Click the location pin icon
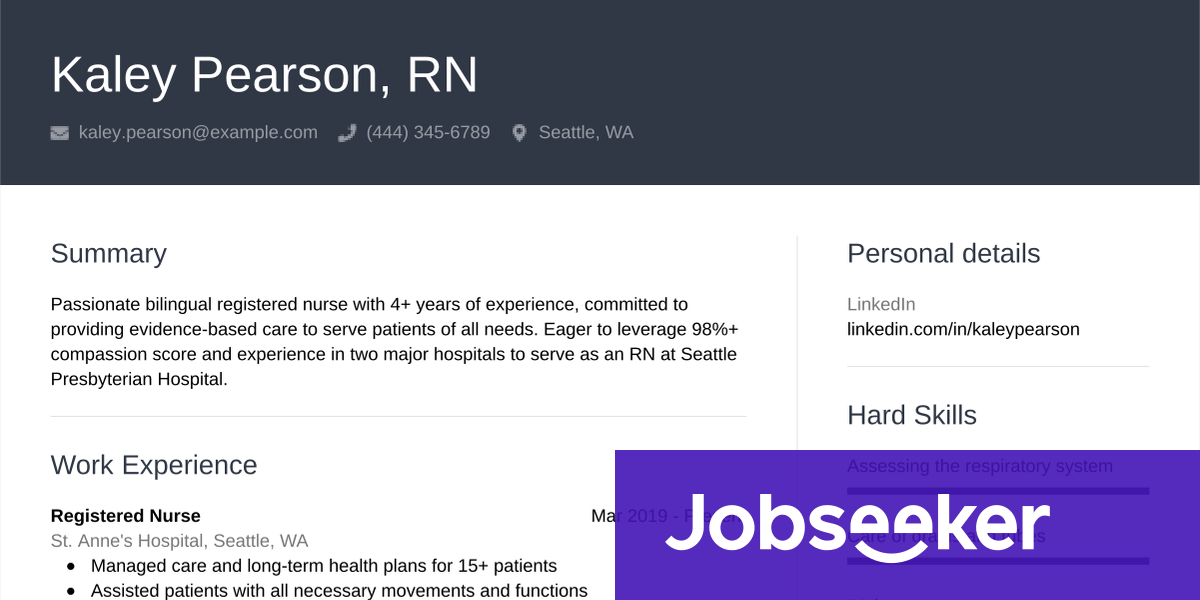This screenshot has width=1200, height=600. (519, 133)
